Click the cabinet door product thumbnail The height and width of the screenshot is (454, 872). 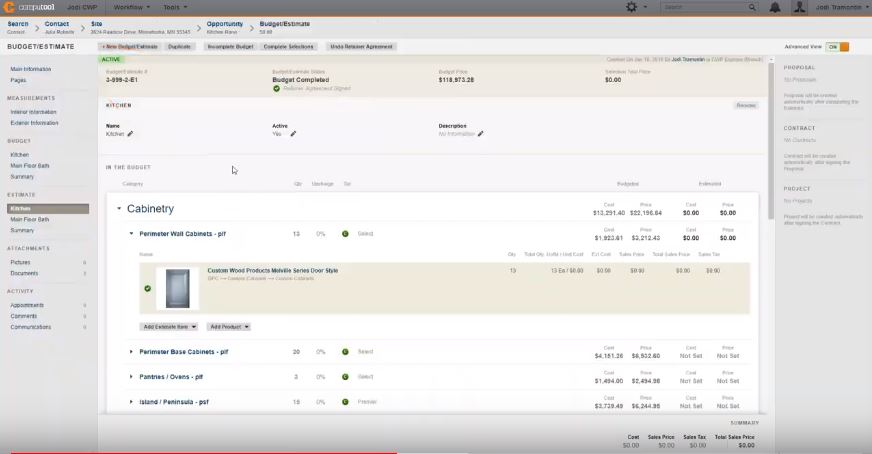pyautogui.click(x=177, y=288)
